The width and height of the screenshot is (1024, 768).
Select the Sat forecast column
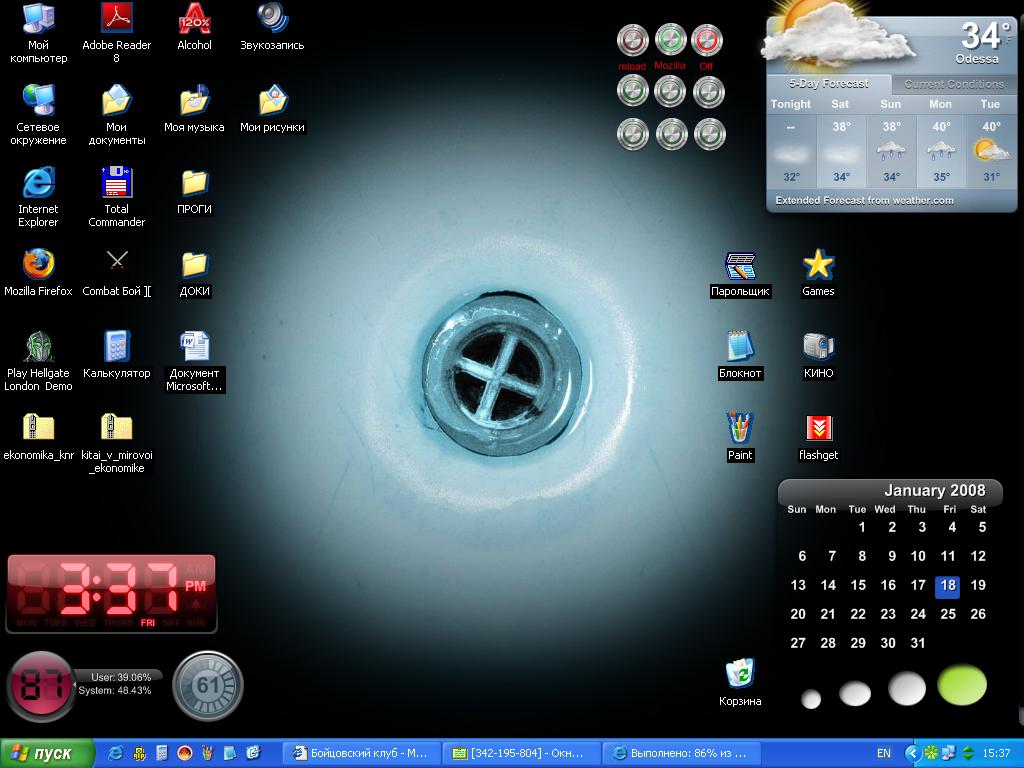pos(841,141)
